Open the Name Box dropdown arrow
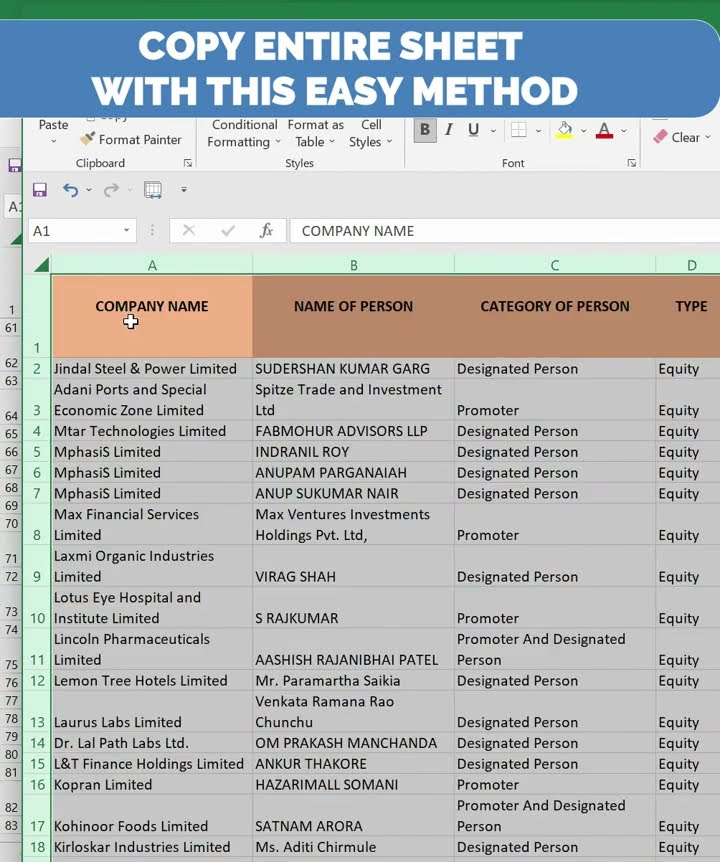Image resolution: width=720 pixels, height=862 pixels. tap(126, 230)
